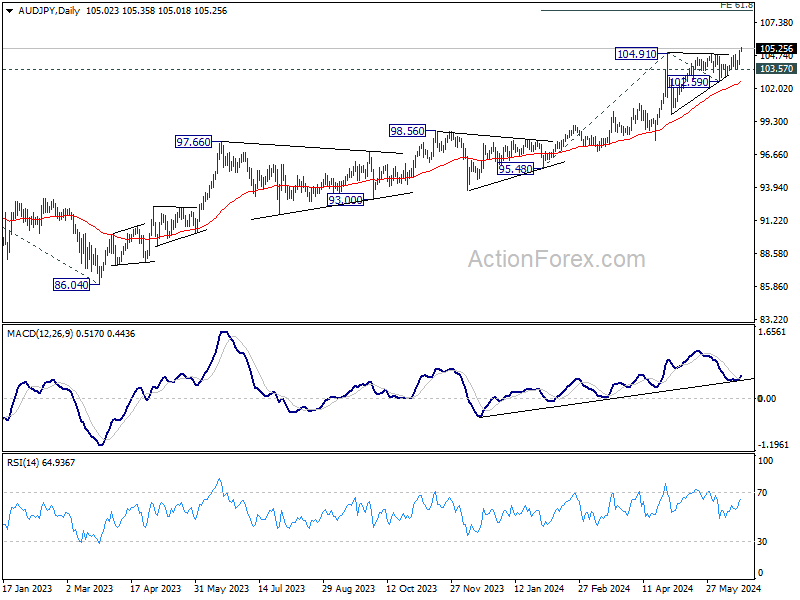
Task: Select the 86.040 low price label
Action: coord(71,285)
